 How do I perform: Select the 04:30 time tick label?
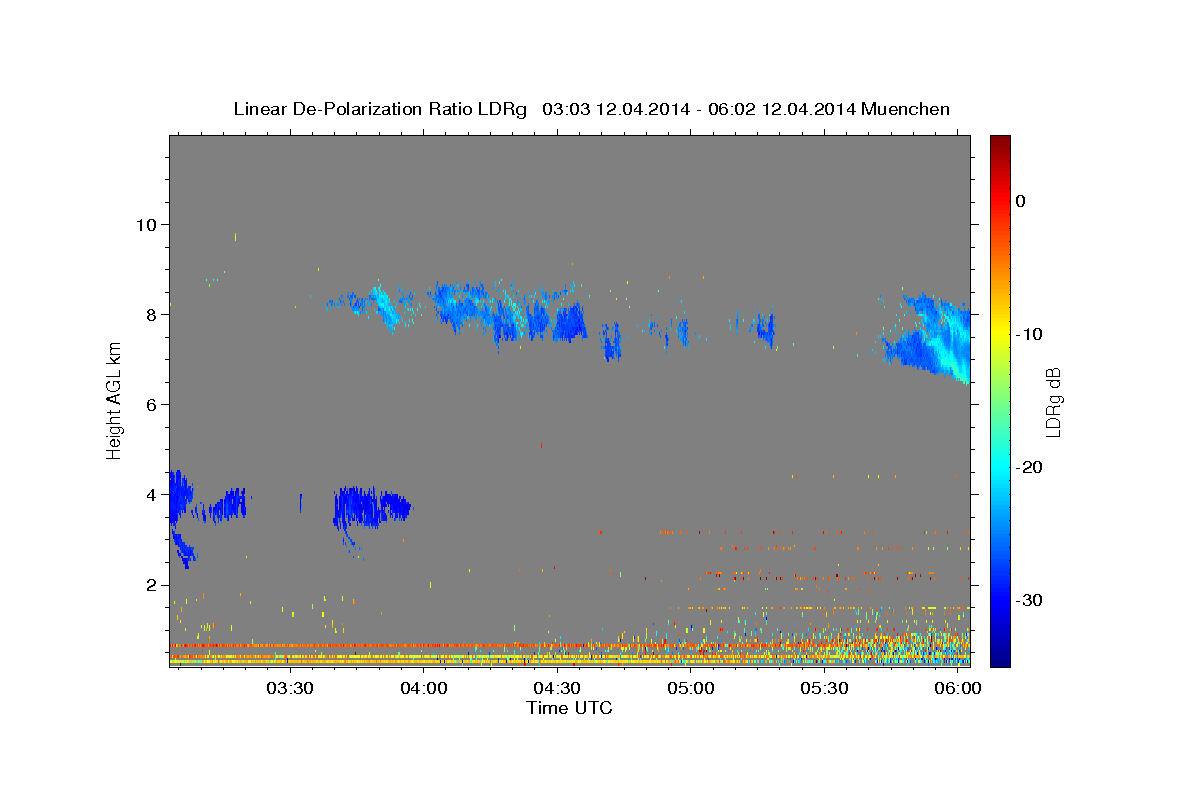point(557,689)
